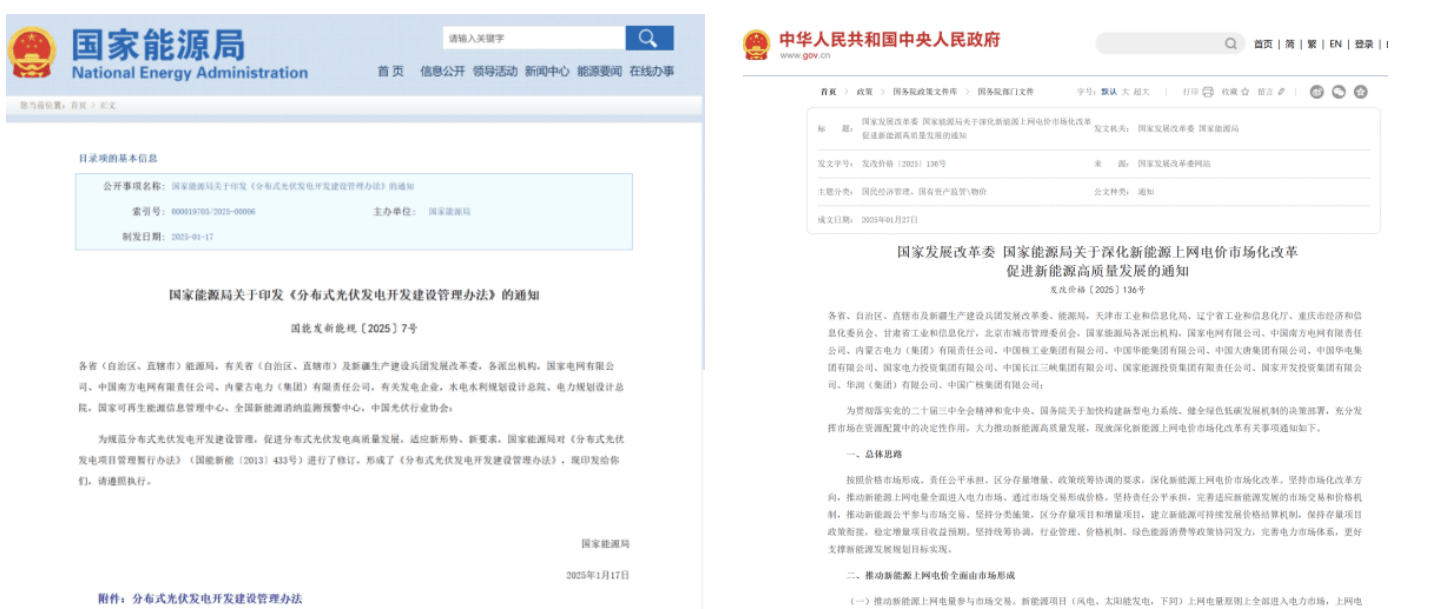
Task: Open 领导活动 in the NEA navigation bar
Action: coord(495,71)
